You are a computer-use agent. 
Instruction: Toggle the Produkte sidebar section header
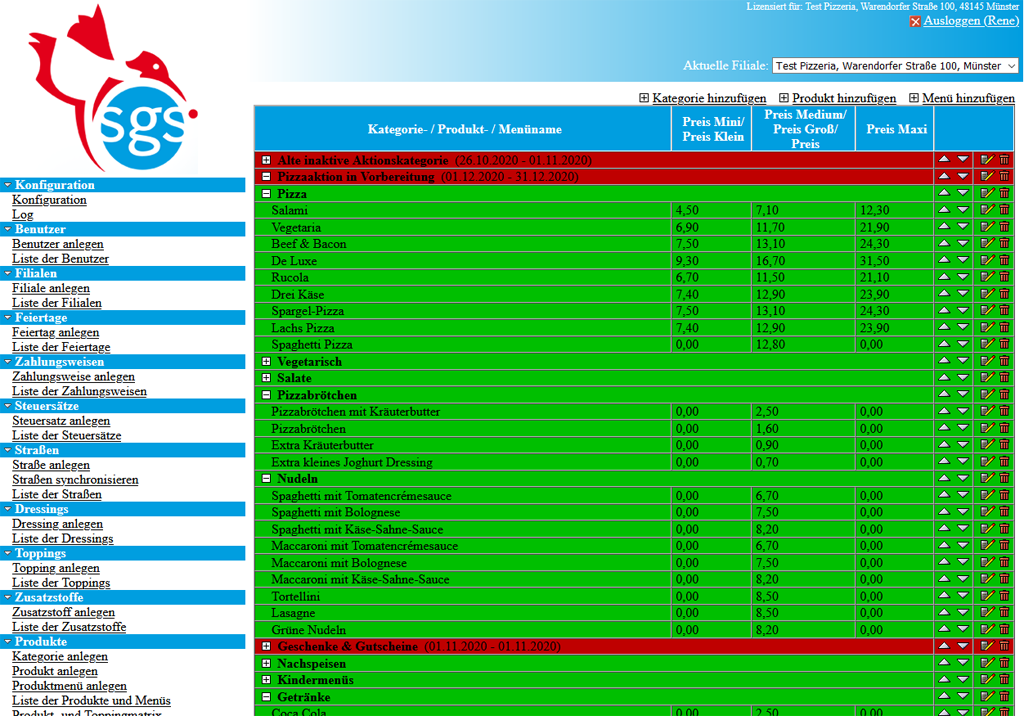(x=123, y=642)
